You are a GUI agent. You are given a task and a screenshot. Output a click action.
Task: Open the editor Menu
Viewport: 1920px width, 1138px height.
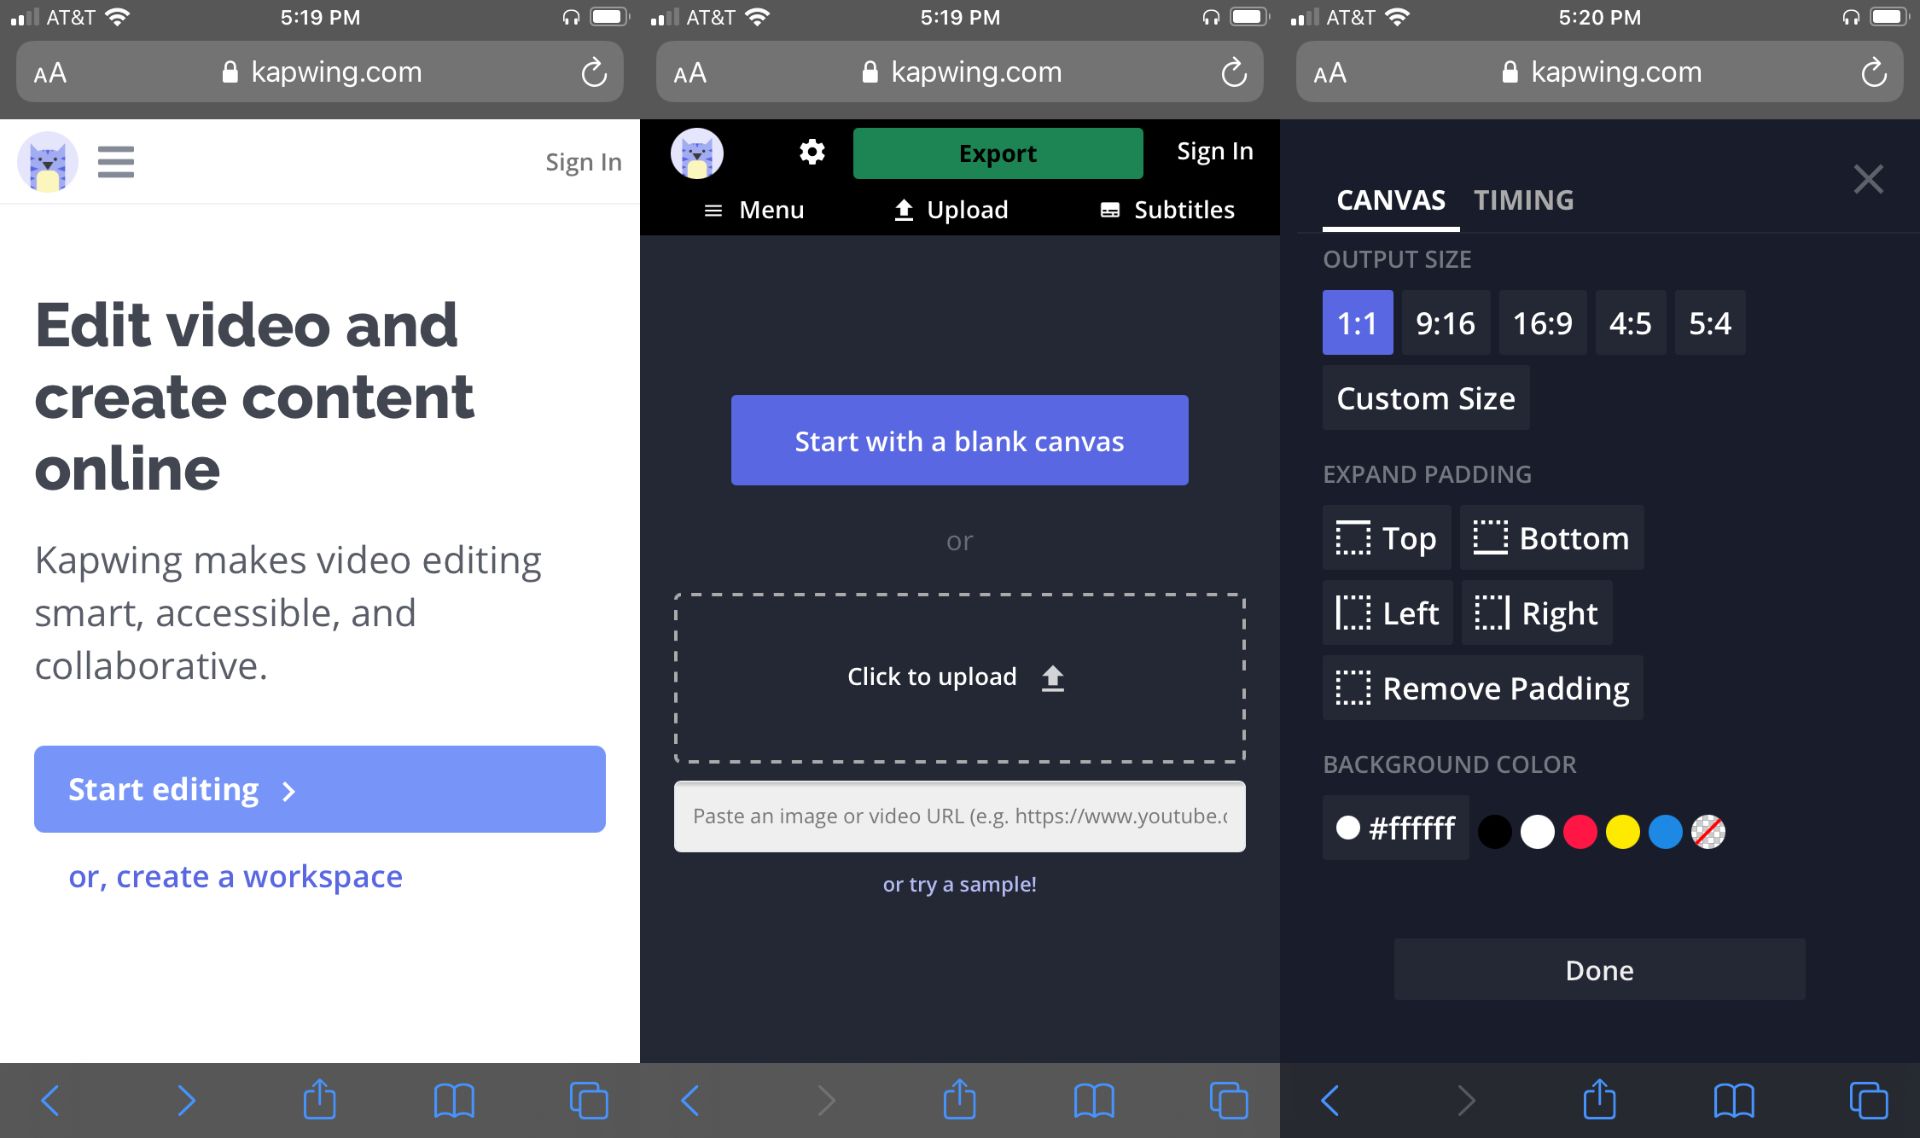(x=754, y=210)
